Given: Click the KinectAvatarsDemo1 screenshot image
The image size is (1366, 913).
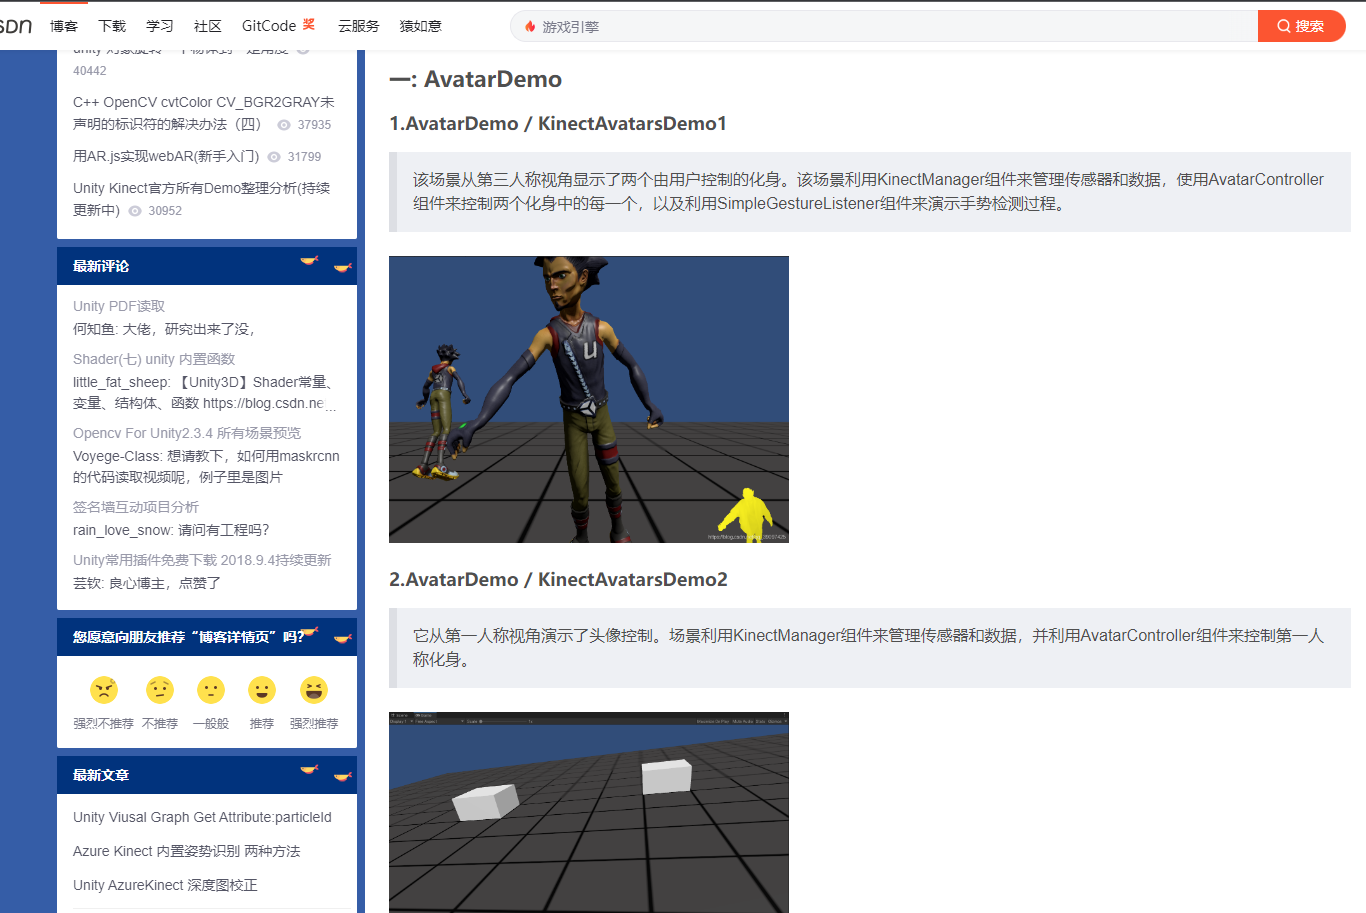Looking at the screenshot, I should click(x=589, y=399).
